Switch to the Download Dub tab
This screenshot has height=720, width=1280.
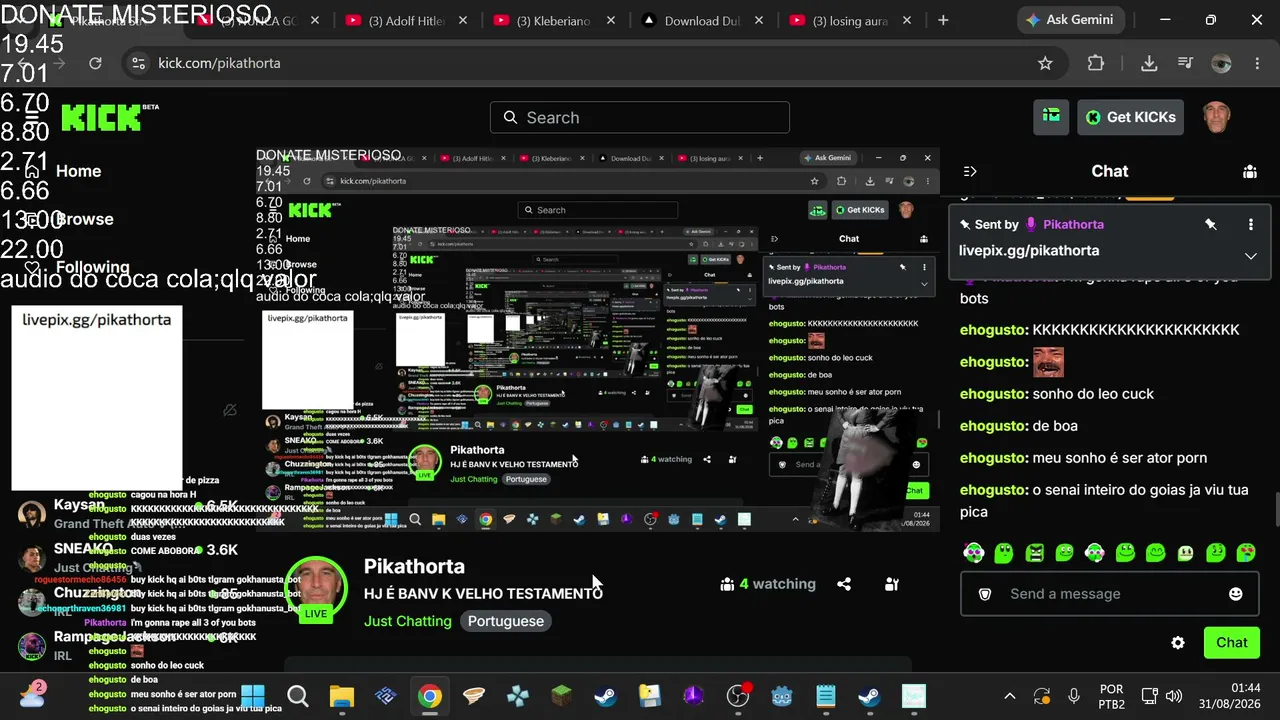click(701, 20)
